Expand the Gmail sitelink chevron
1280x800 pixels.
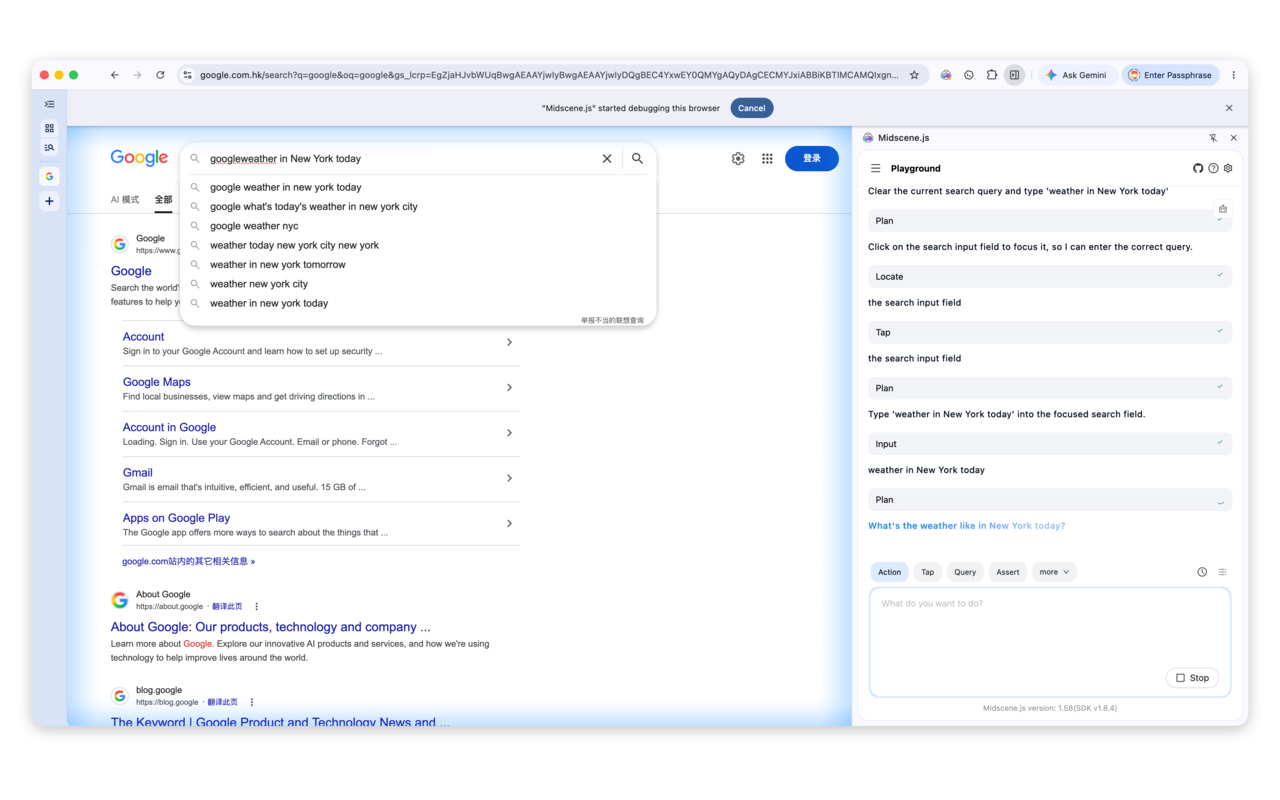[x=509, y=478]
